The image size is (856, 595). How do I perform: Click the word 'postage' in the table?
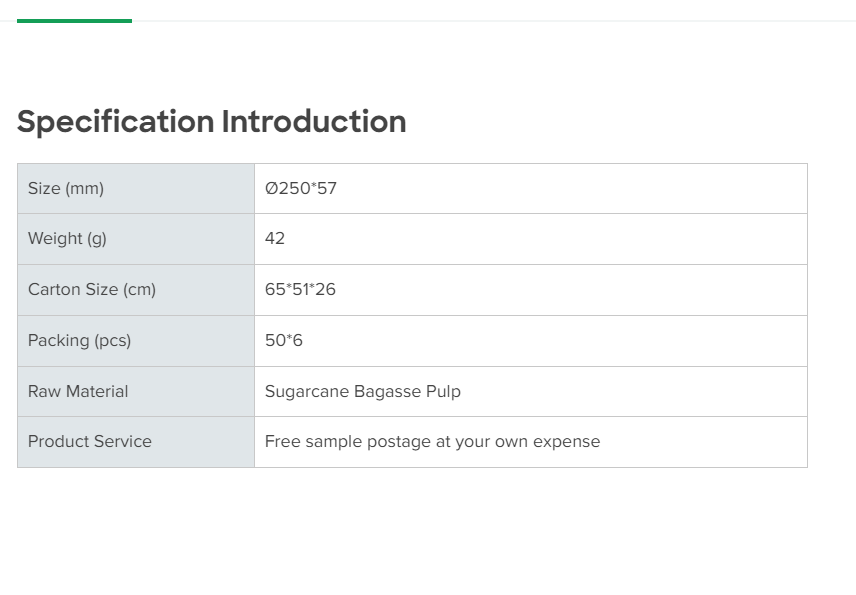coord(397,442)
